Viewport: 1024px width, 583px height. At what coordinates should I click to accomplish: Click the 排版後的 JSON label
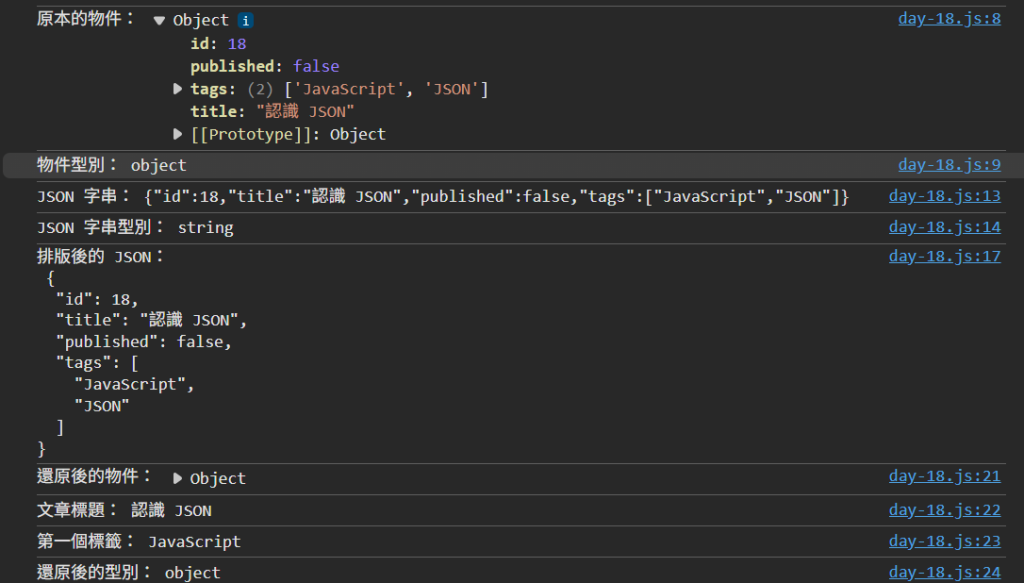tap(100, 257)
